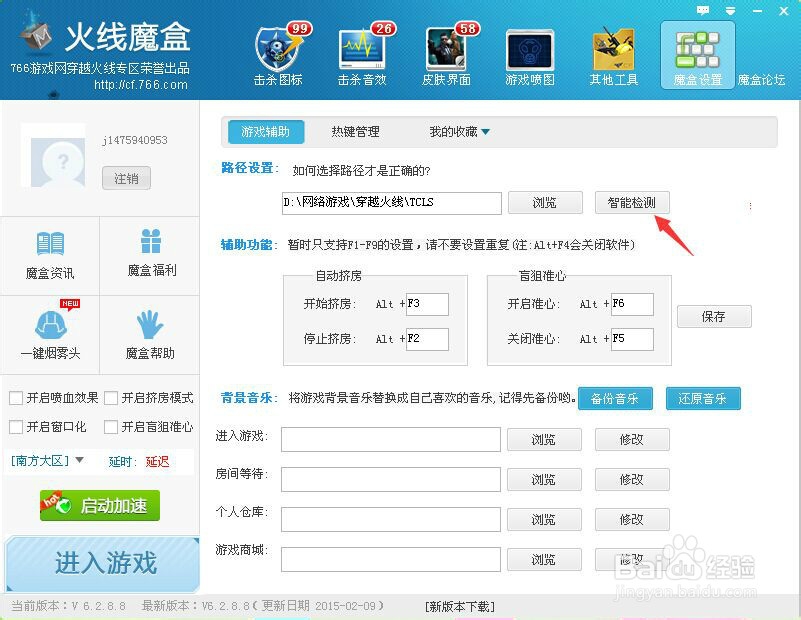Open the 皮肤界面 skin interface section
Viewport: 801px width, 620px height.
coord(447,55)
